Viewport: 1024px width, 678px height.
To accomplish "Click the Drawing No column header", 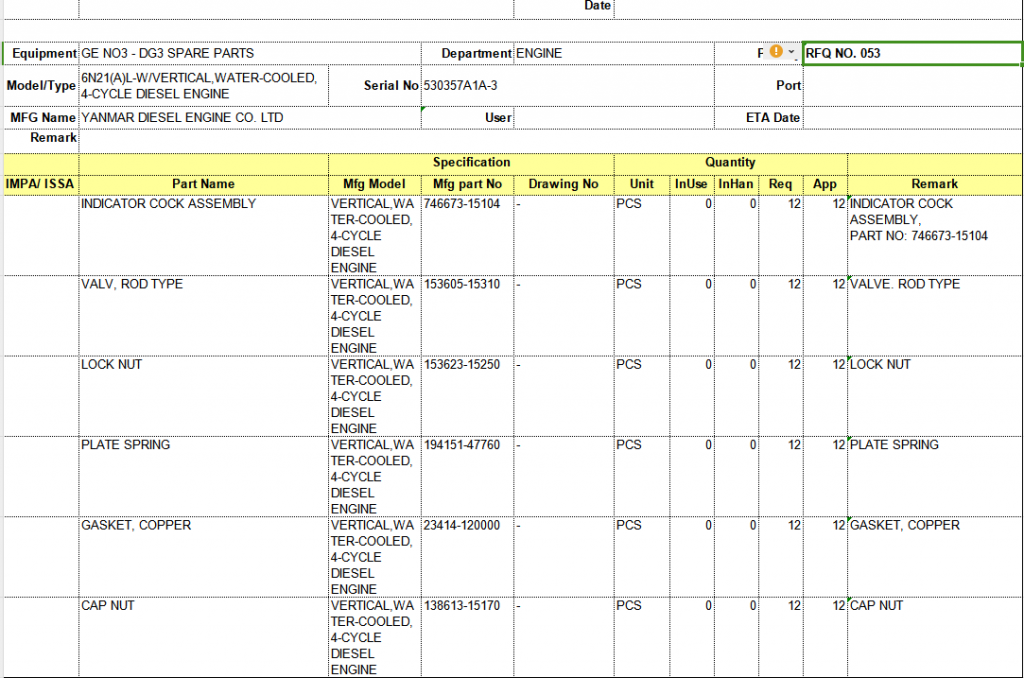I will click(563, 184).
